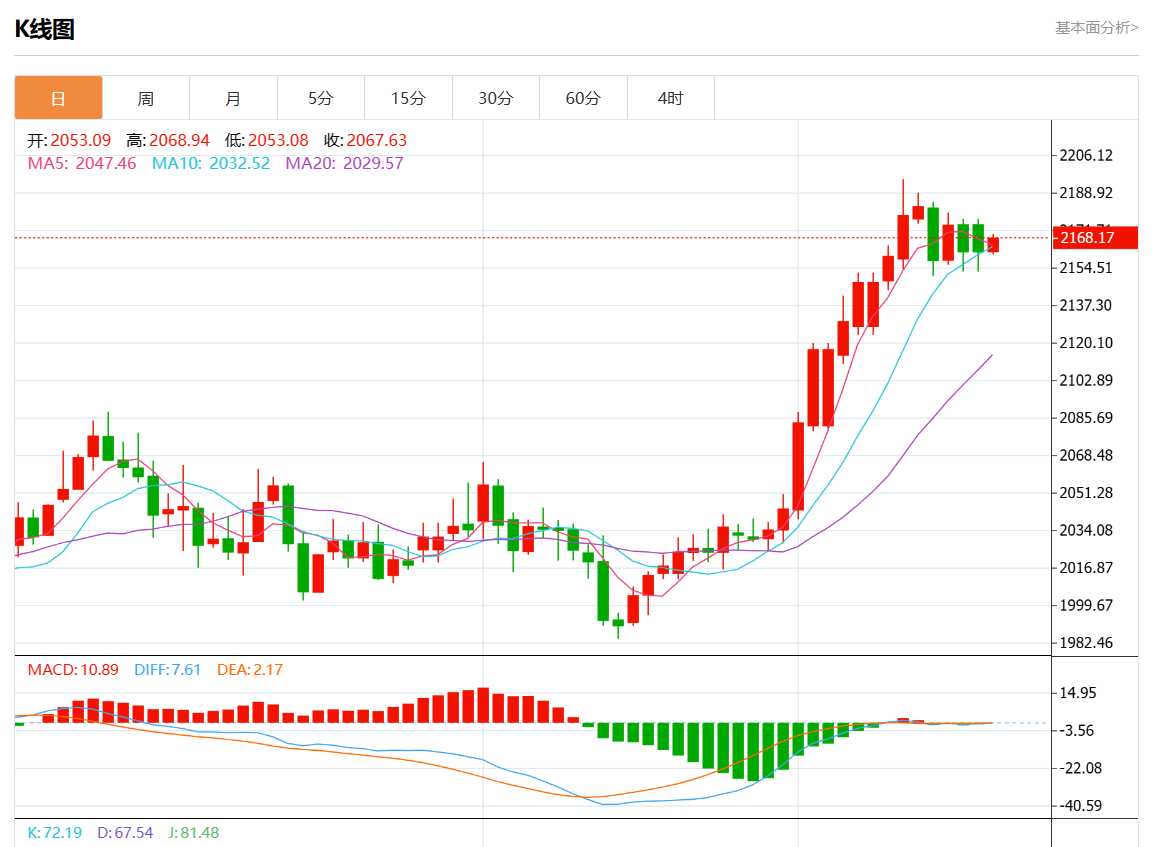Click the K线图 heading
Image resolution: width=1175 pixels, height=847 pixels.
pyautogui.click(x=45, y=29)
